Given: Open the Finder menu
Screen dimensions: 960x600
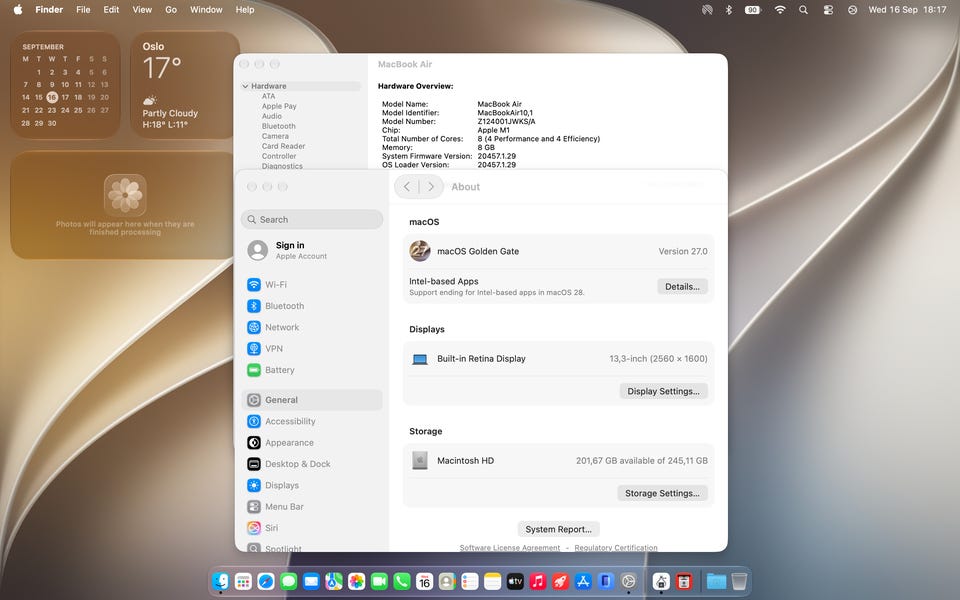Looking at the screenshot, I should (x=49, y=10).
